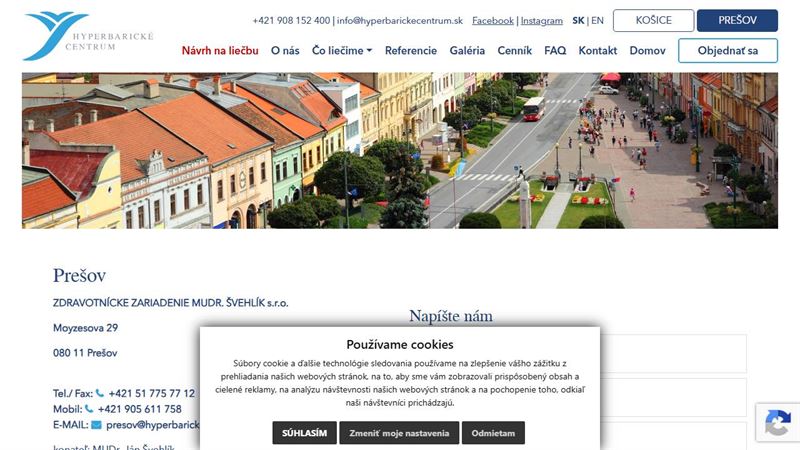Open the Facebook link
The image size is (800, 450).
click(493, 21)
